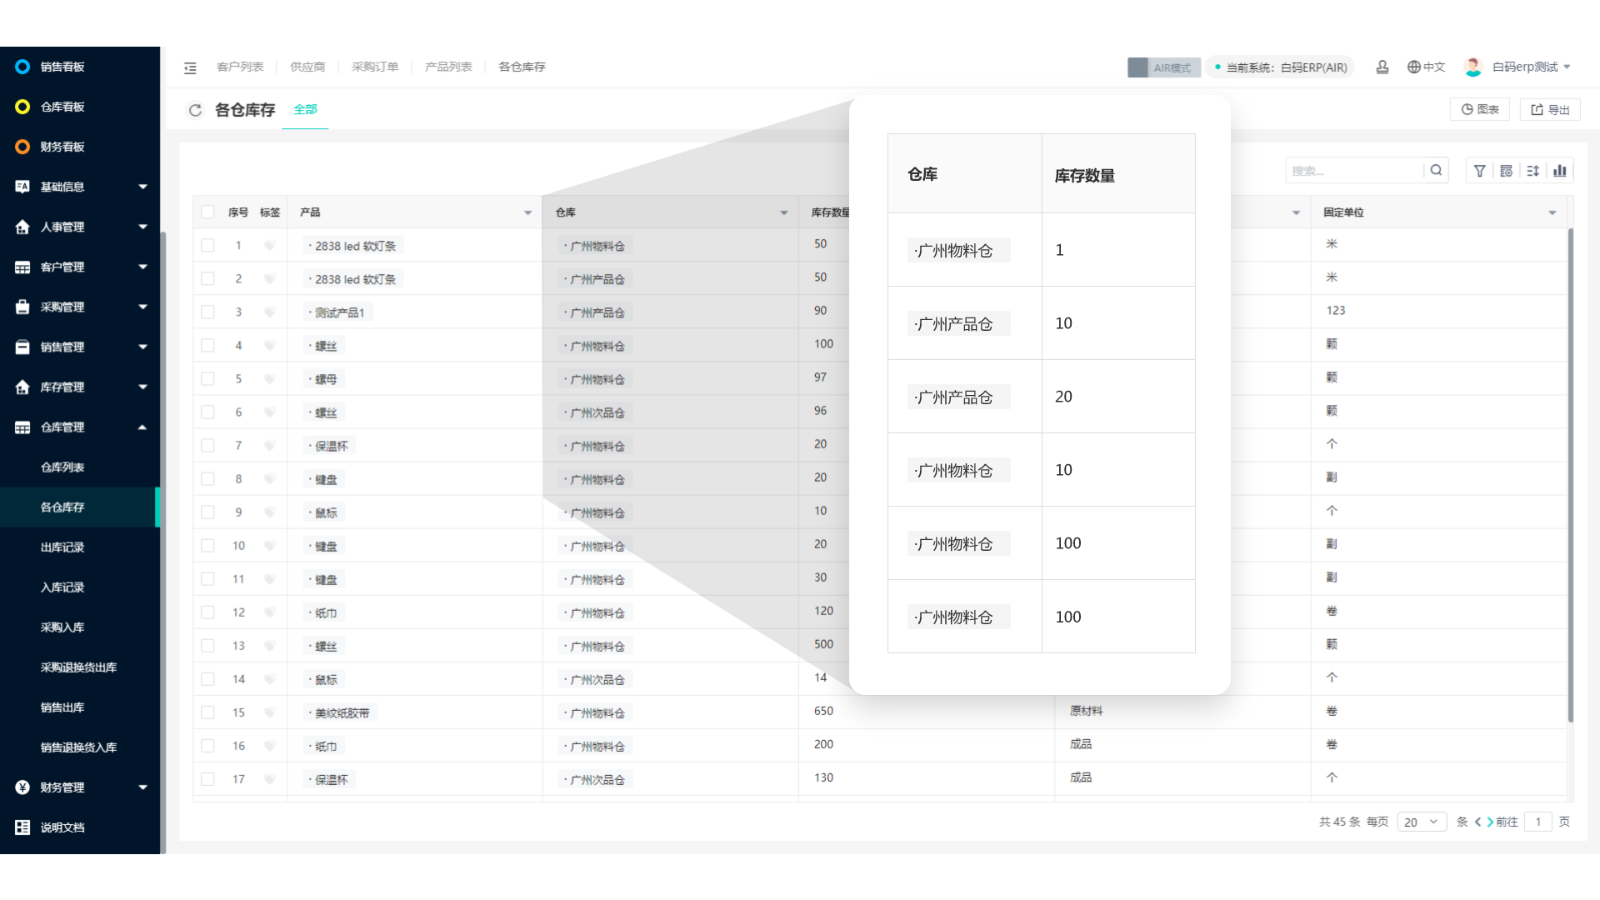Switch to the 全部 tab

tap(305, 109)
